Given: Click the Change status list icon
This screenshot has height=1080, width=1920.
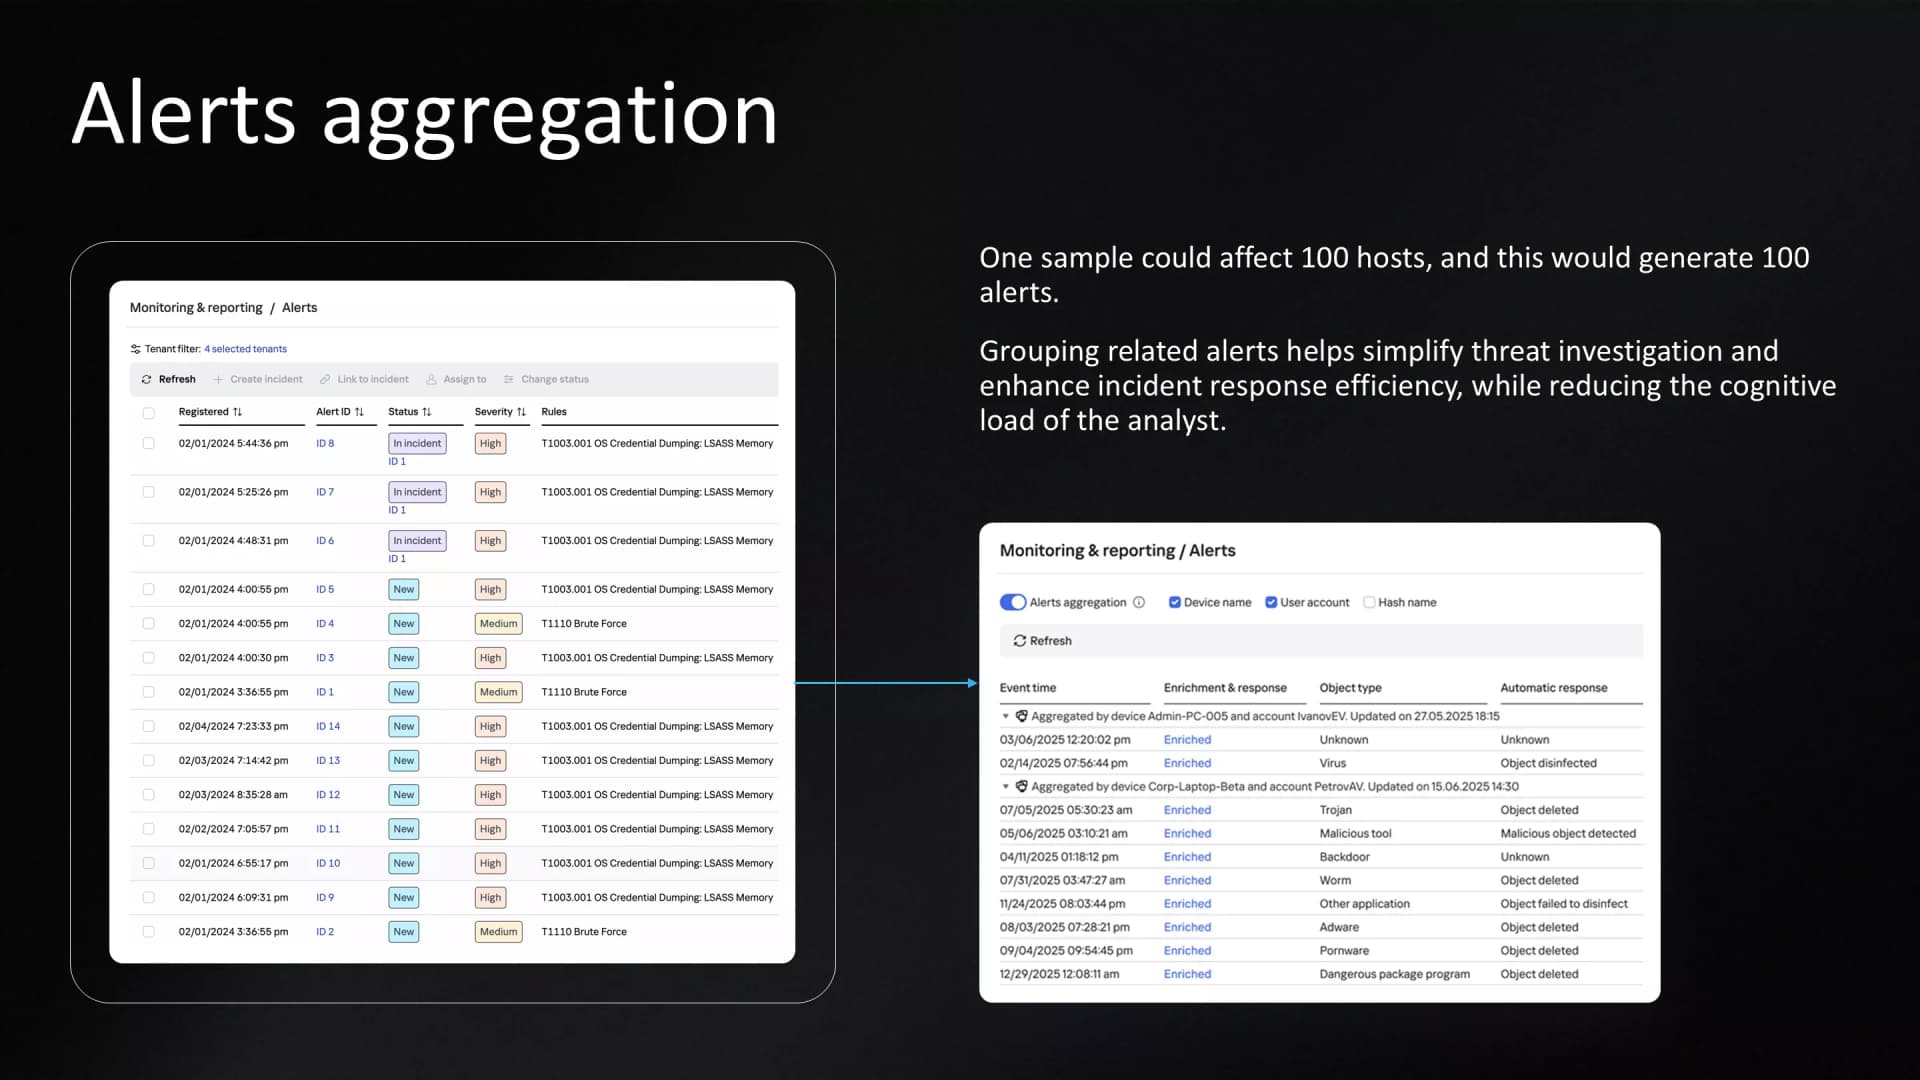Looking at the screenshot, I should tap(509, 379).
